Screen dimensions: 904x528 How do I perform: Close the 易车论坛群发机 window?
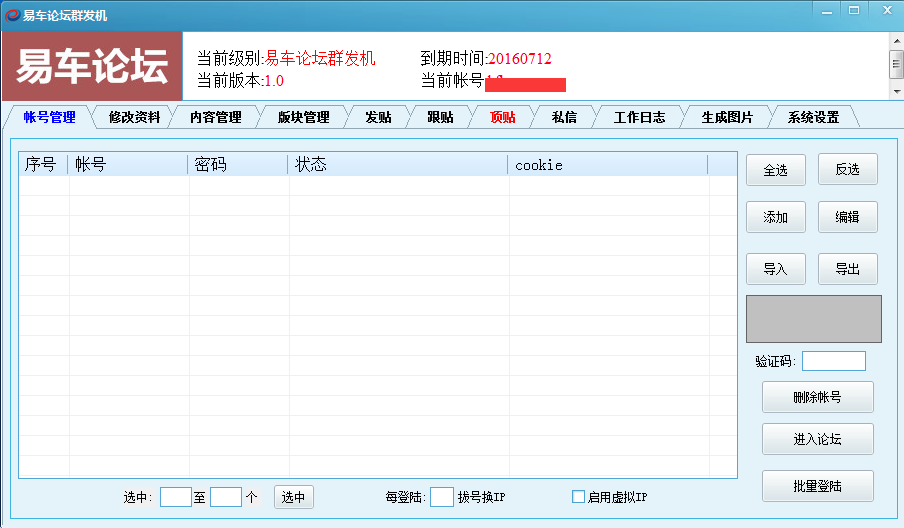[x=887, y=11]
